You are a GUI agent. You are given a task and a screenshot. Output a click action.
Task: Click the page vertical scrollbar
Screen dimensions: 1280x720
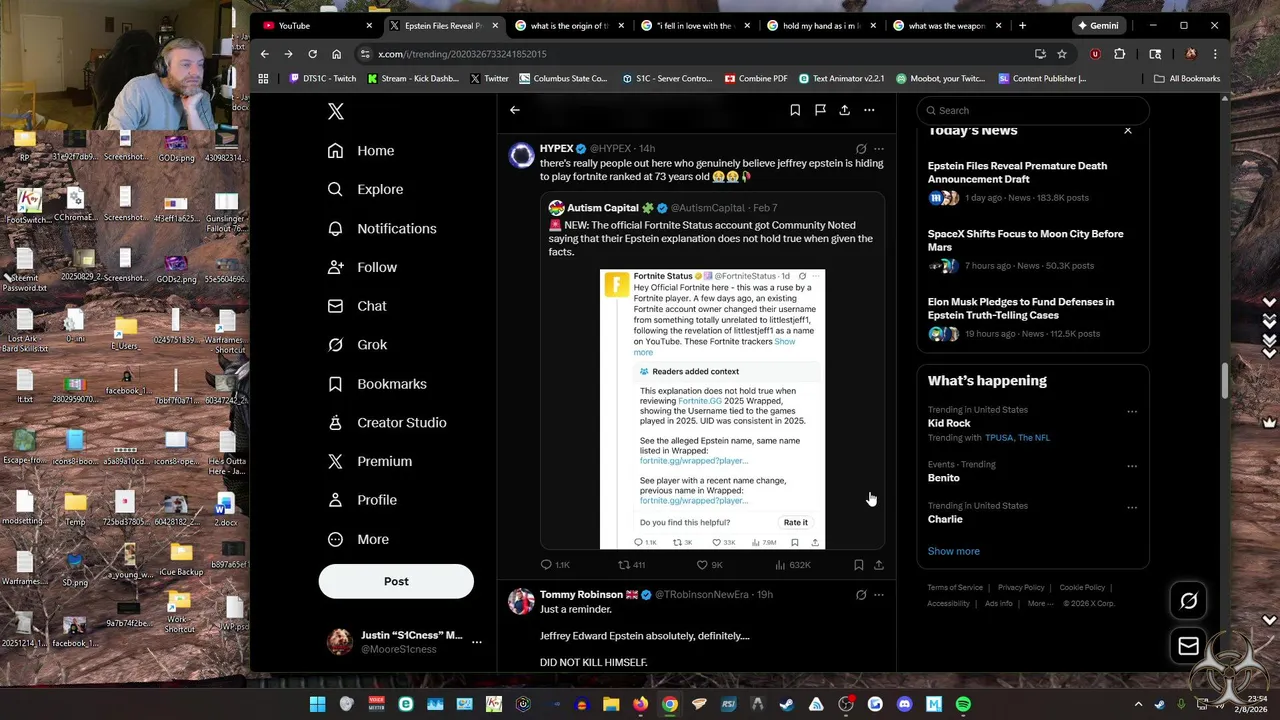[1225, 380]
